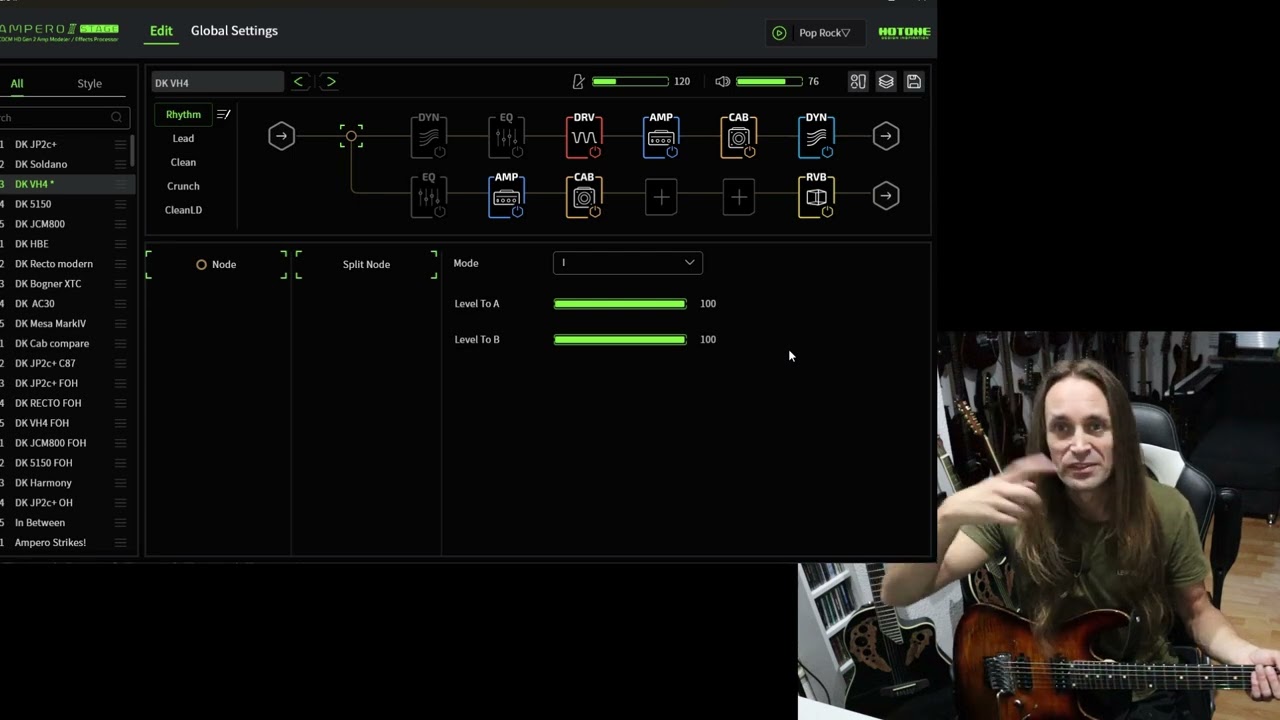Screen dimensions: 1280x720
Task: Toggle power on the bottom CAB block
Action: click(x=595, y=212)
